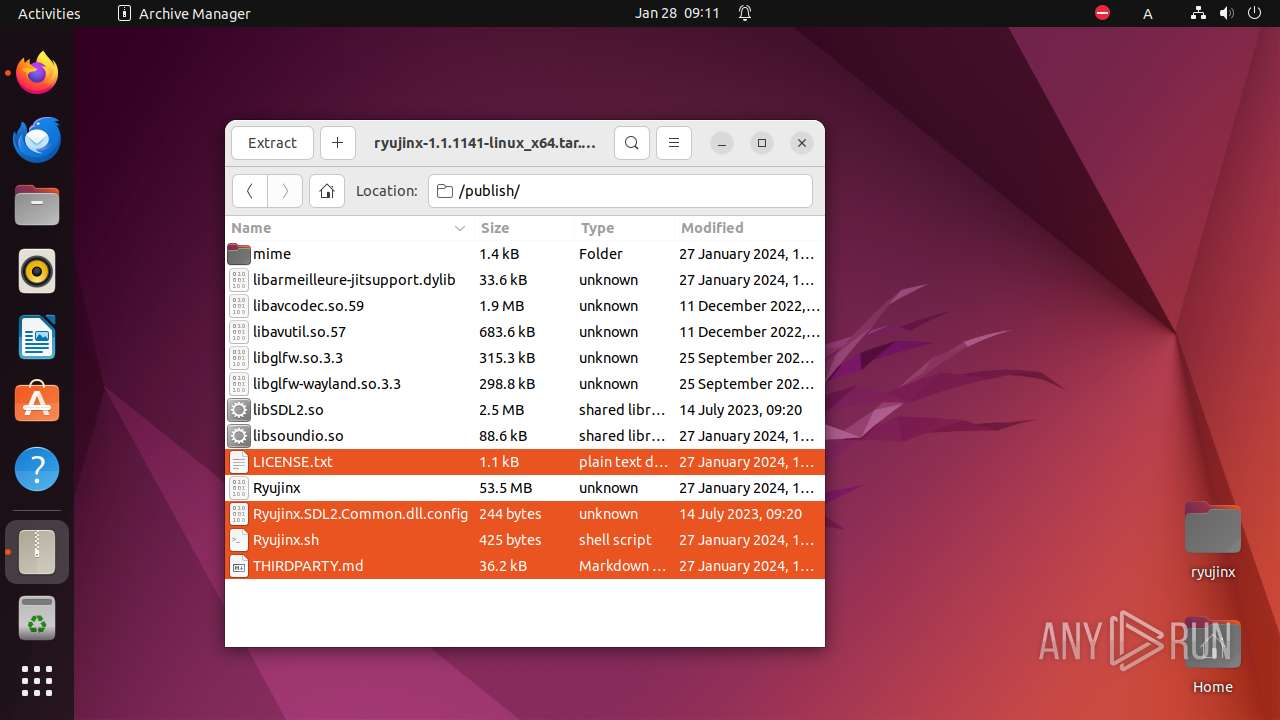
Task: Open Activities overview
Action: (49, 13)
